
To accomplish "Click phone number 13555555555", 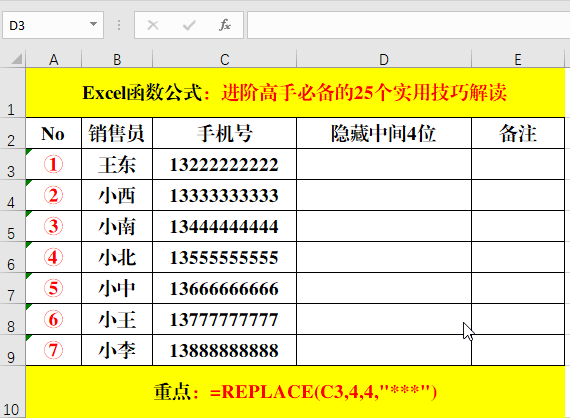I will pos(225,257).
